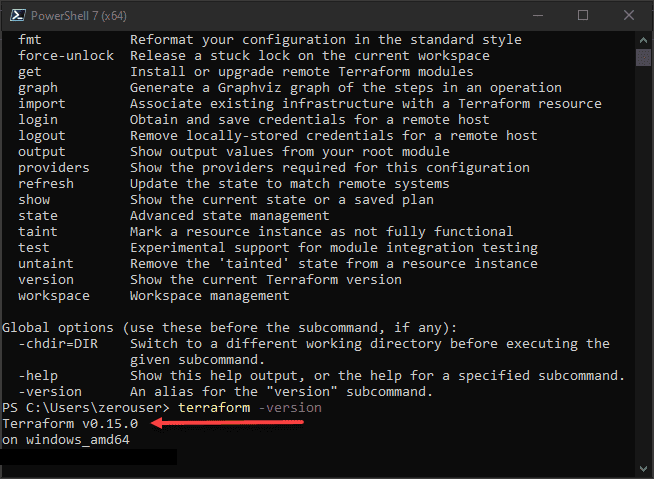Click the vertical scrollbar thumb
Image resolution: width=654 pixels, height=479 pixels.
644,56
